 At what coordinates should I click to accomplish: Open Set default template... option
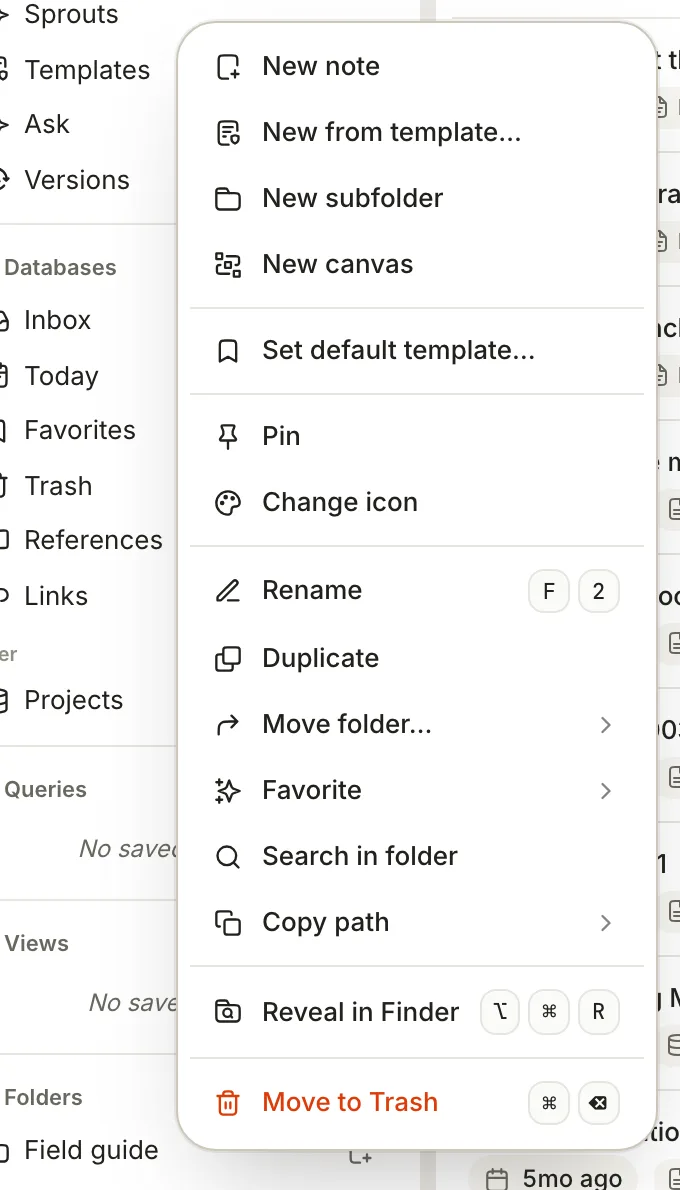click(417, 351)
